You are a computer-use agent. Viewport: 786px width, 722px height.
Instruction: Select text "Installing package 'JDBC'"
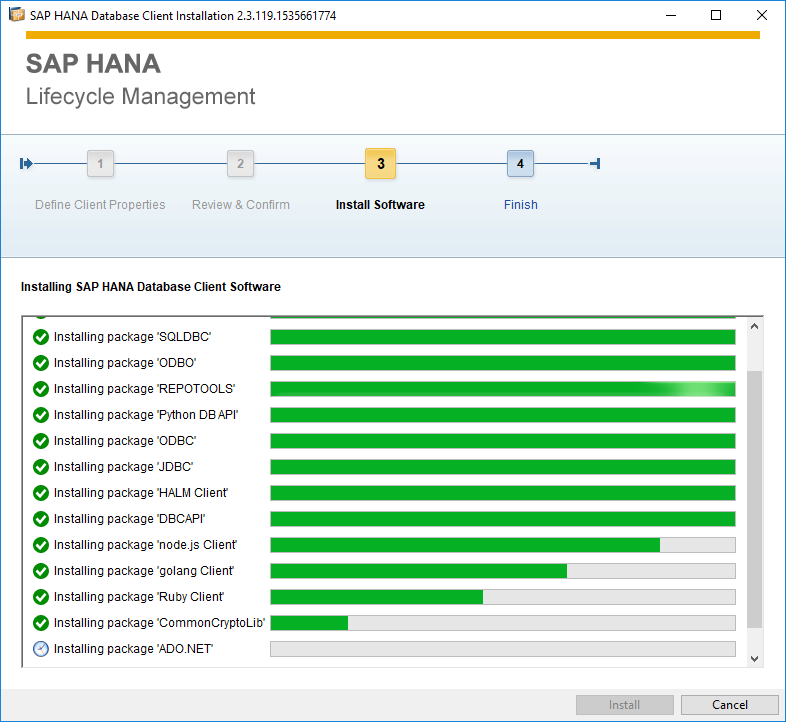coord(123,467)
